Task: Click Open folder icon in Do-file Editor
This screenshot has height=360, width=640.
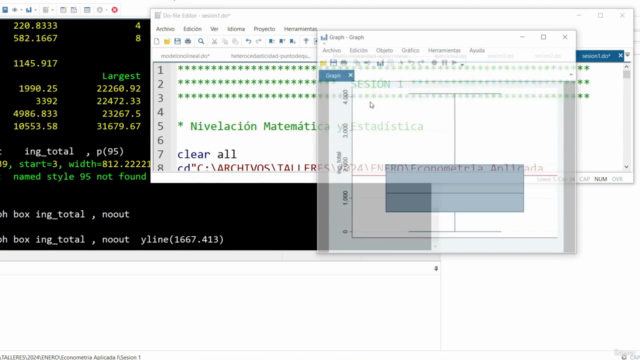Action: coord(167,41)
